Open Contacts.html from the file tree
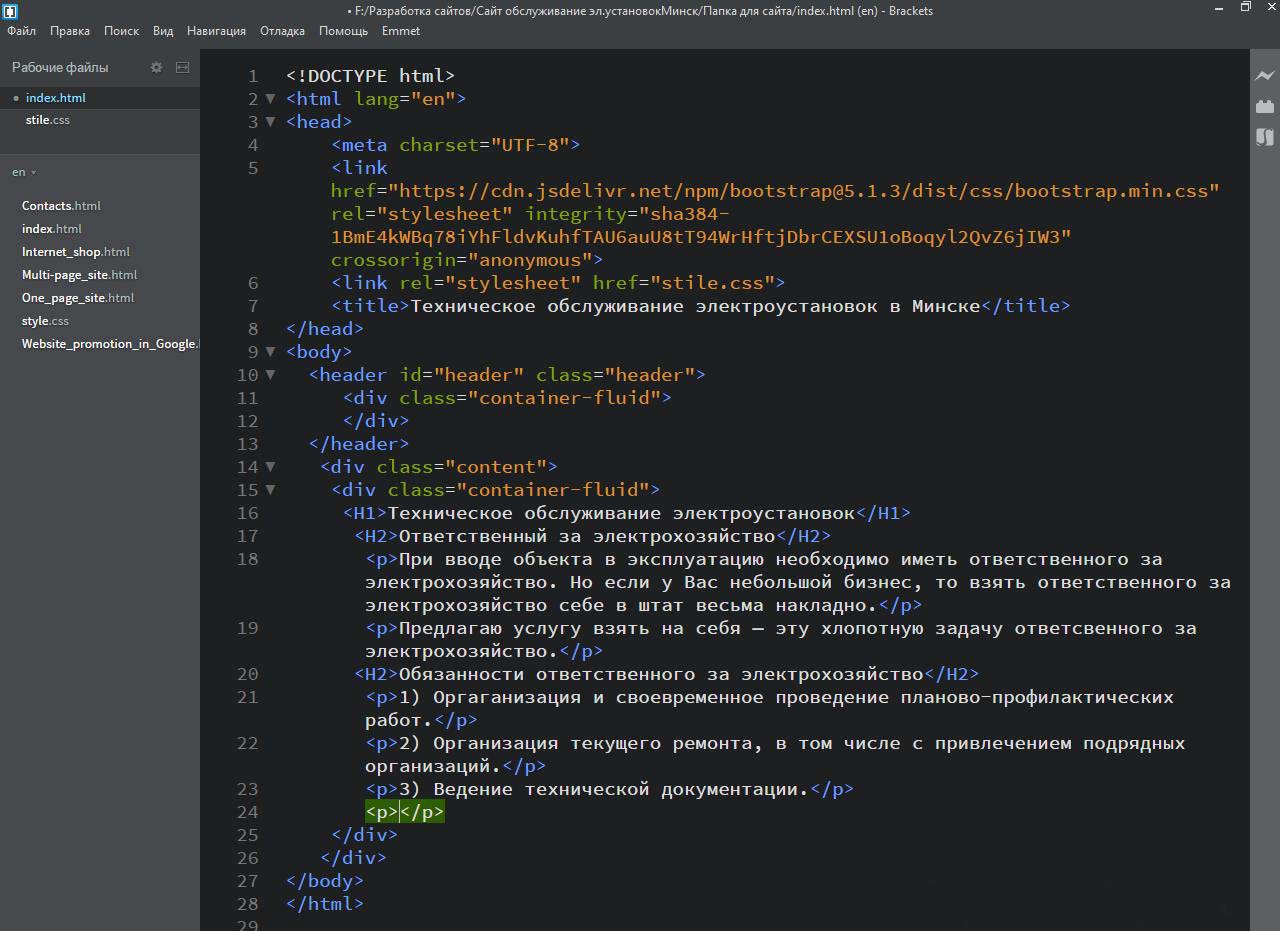 (x=61, y=206)
